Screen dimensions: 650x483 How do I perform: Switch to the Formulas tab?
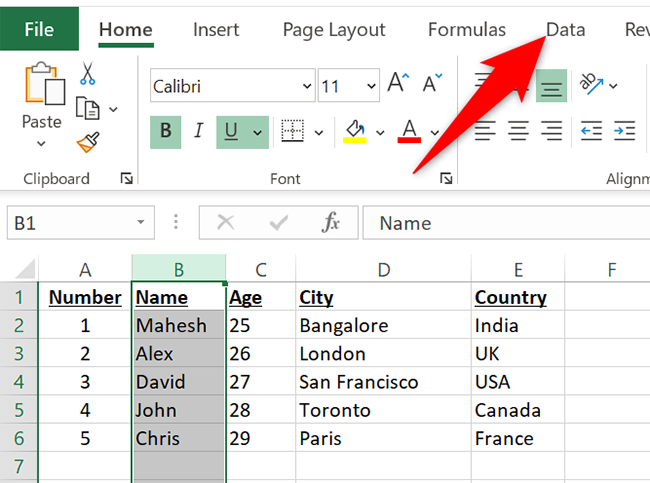pyautogui.click(x=467, y=30)
